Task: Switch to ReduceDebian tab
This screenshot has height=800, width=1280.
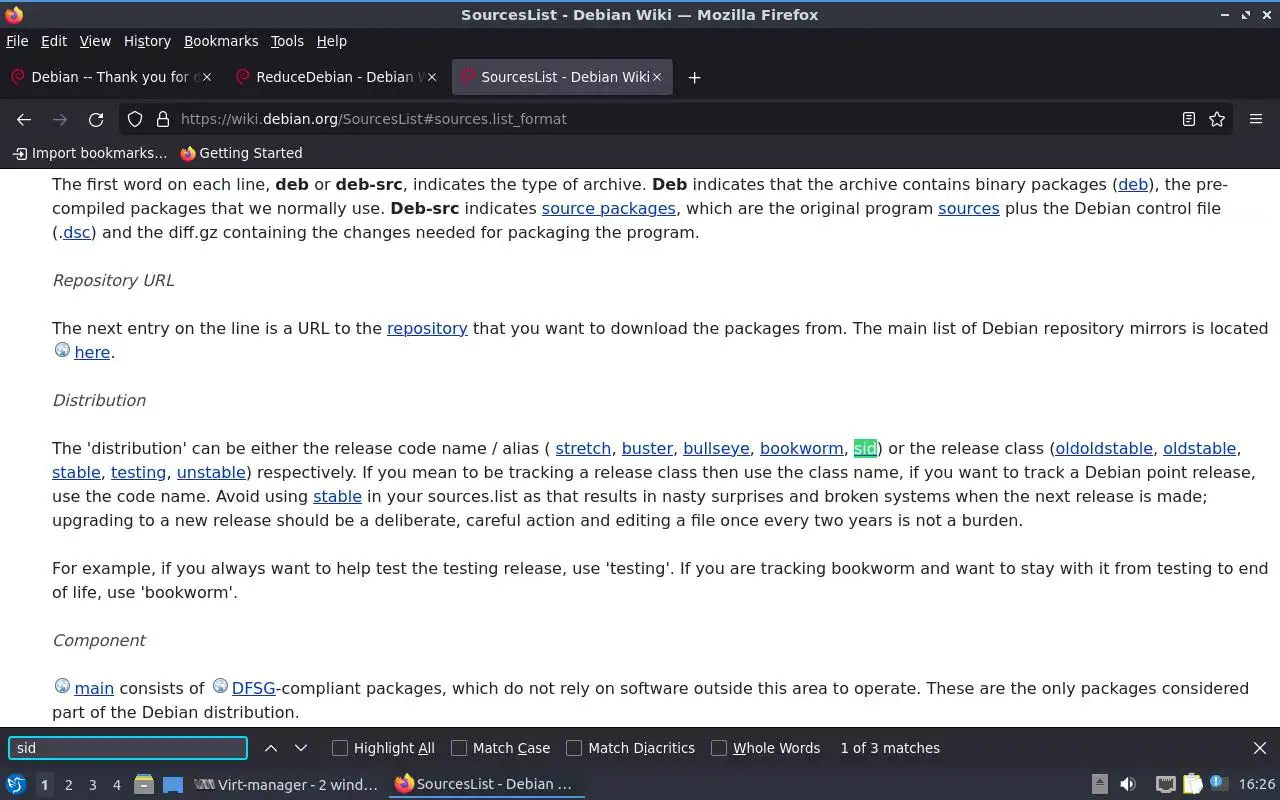Action: [x=338, y=77]
